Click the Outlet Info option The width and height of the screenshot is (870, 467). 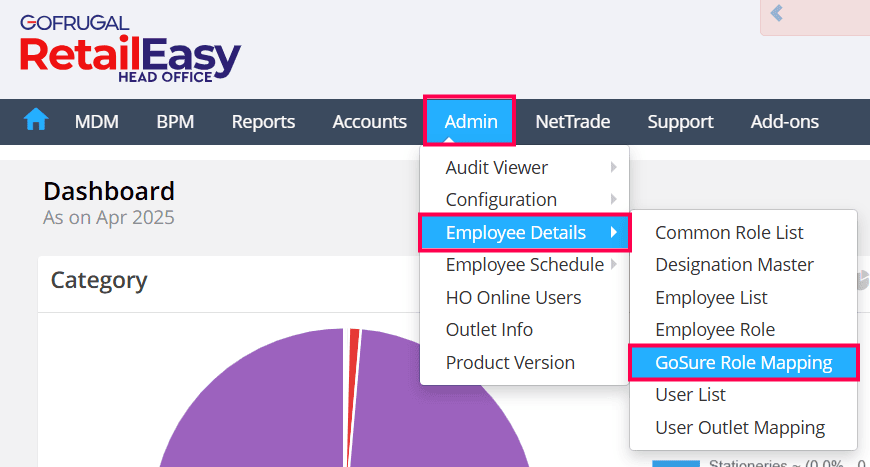click(x=489, y=330)
